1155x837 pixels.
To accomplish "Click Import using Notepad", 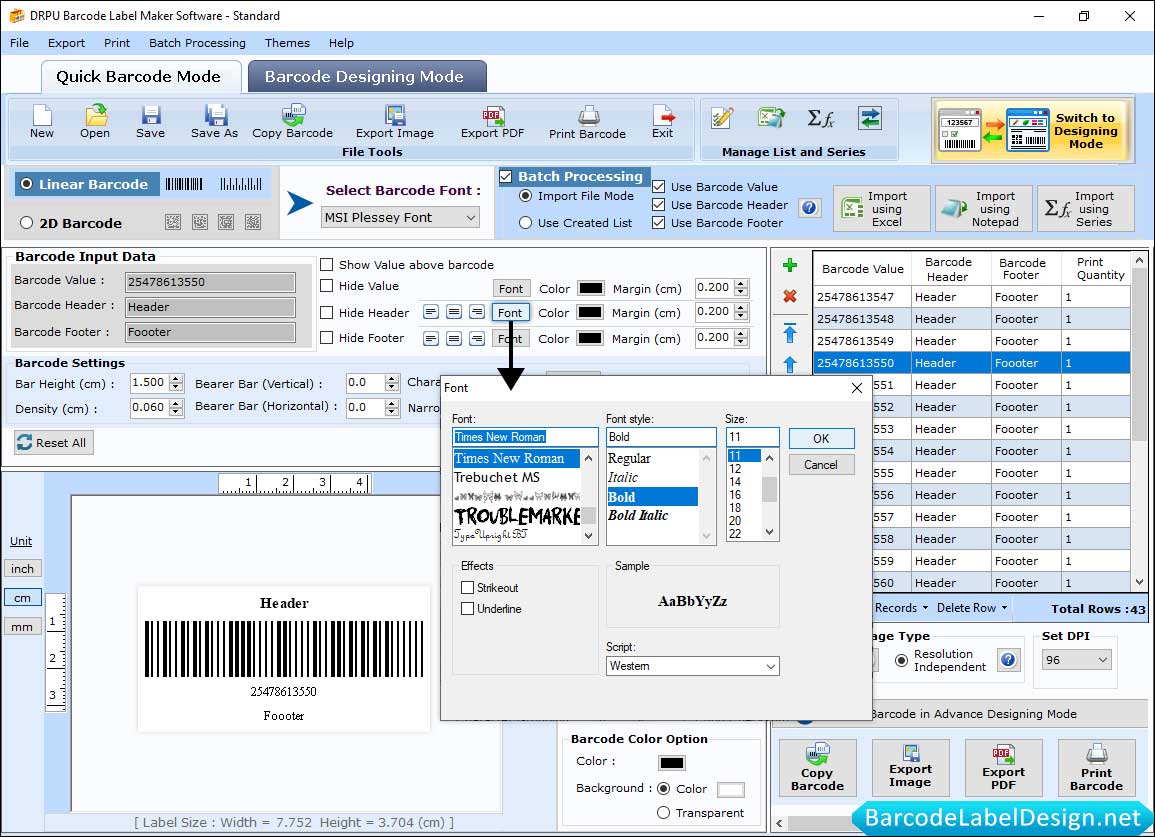I will point(983,209).
